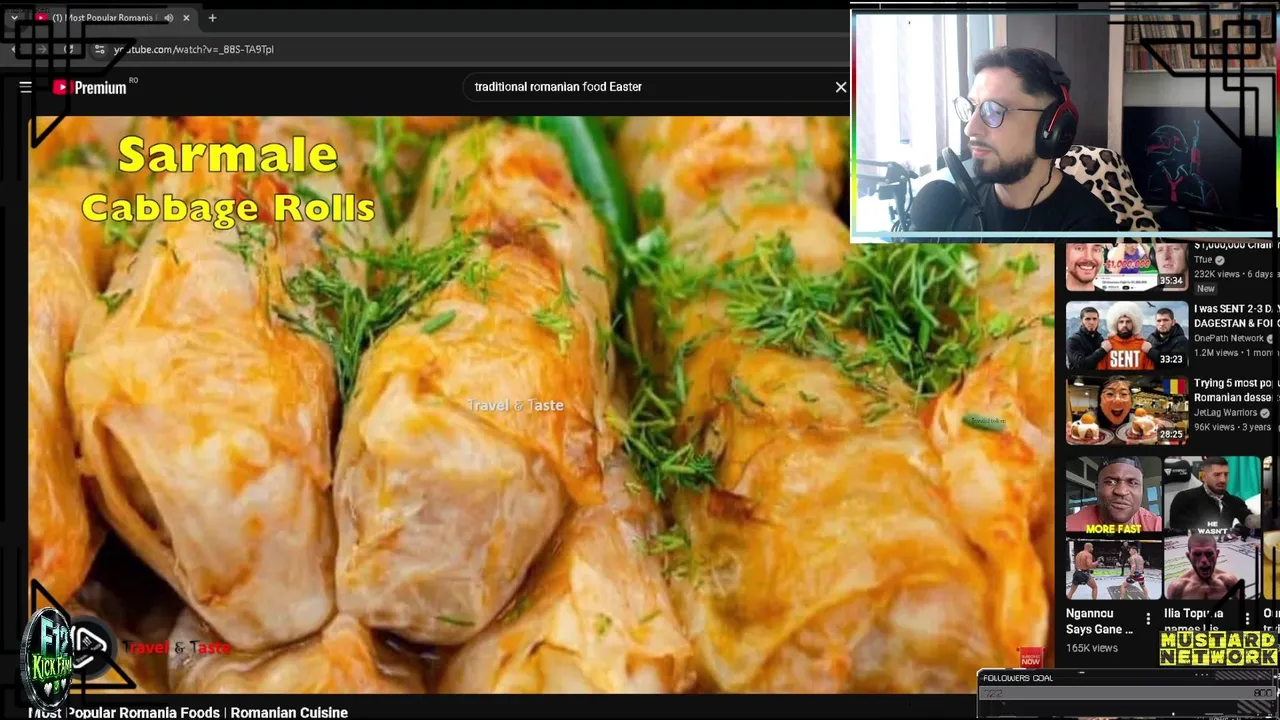Open the $1,000,000 Challenge video thumbnail
This screenshot has width=1280, height=720.
coord(1127,267)
